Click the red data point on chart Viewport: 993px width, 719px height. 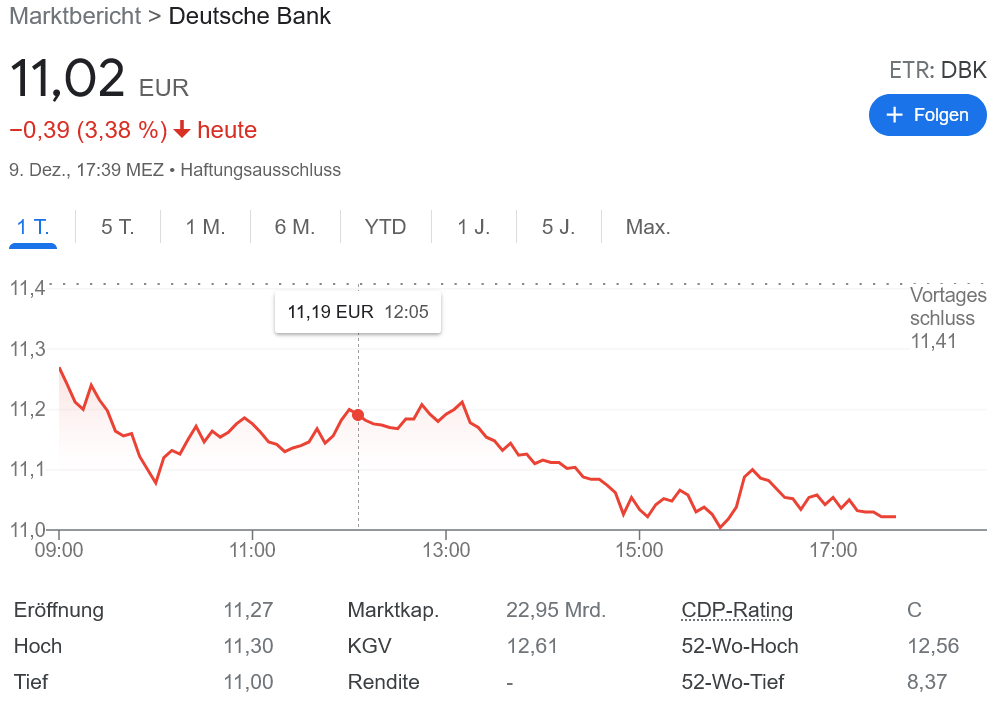point(358,415)
